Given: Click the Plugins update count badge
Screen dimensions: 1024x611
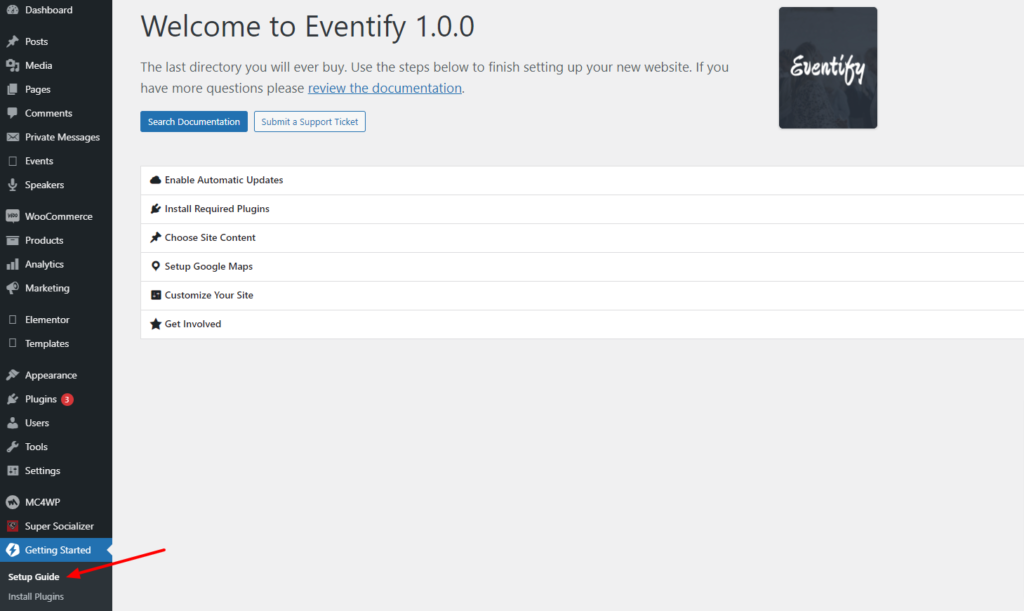Looking at the screenshot, I should point(67,399).
